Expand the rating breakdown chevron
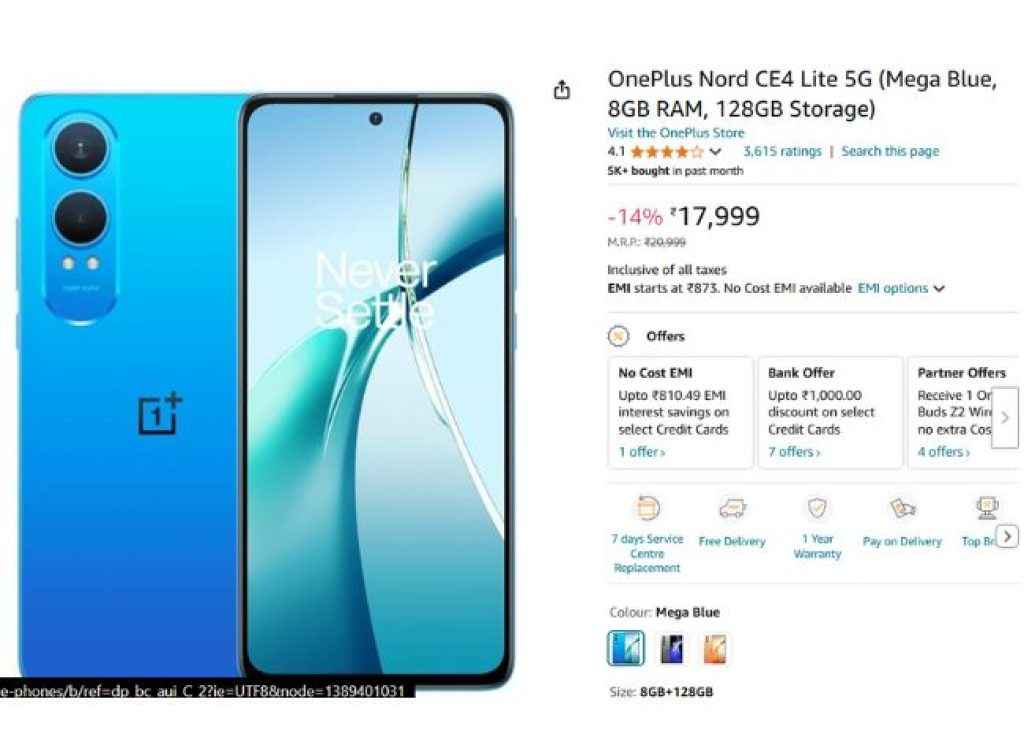1024x756 pixels. coord(715,152)
